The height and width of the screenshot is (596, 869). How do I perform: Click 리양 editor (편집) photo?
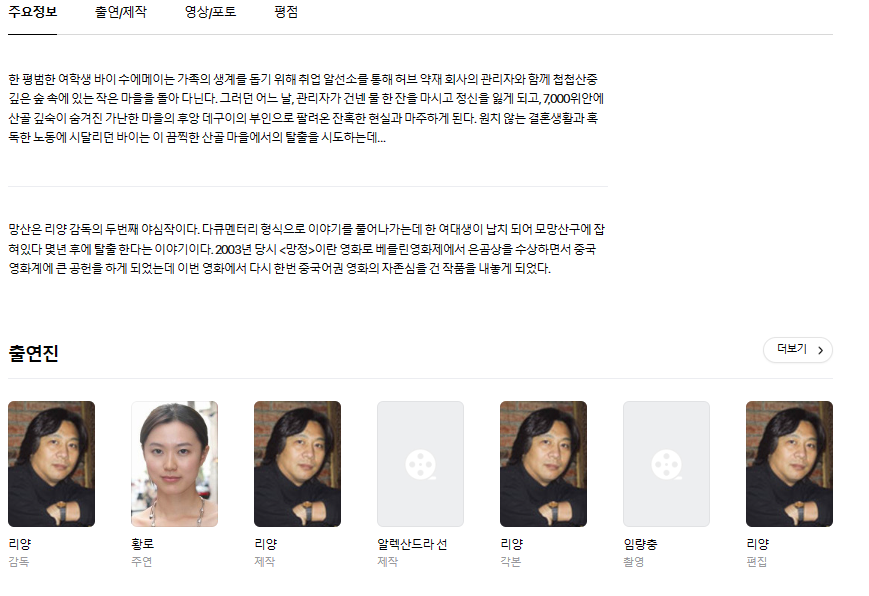(790, 464)
